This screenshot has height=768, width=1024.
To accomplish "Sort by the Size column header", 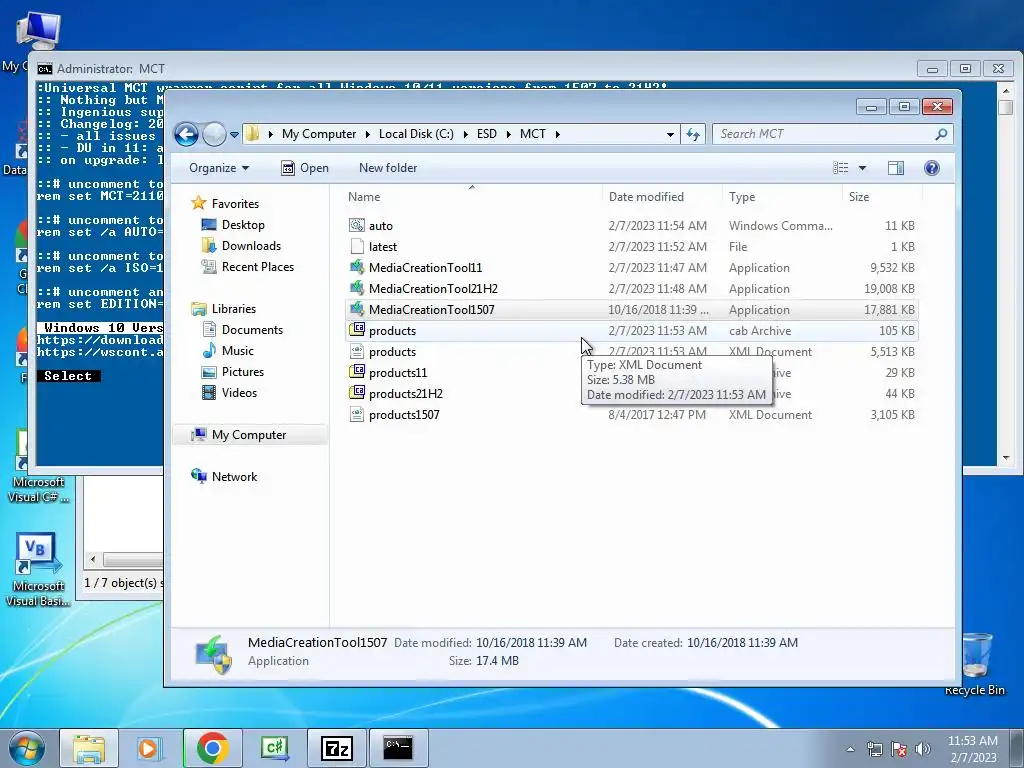I will point(859,197).
